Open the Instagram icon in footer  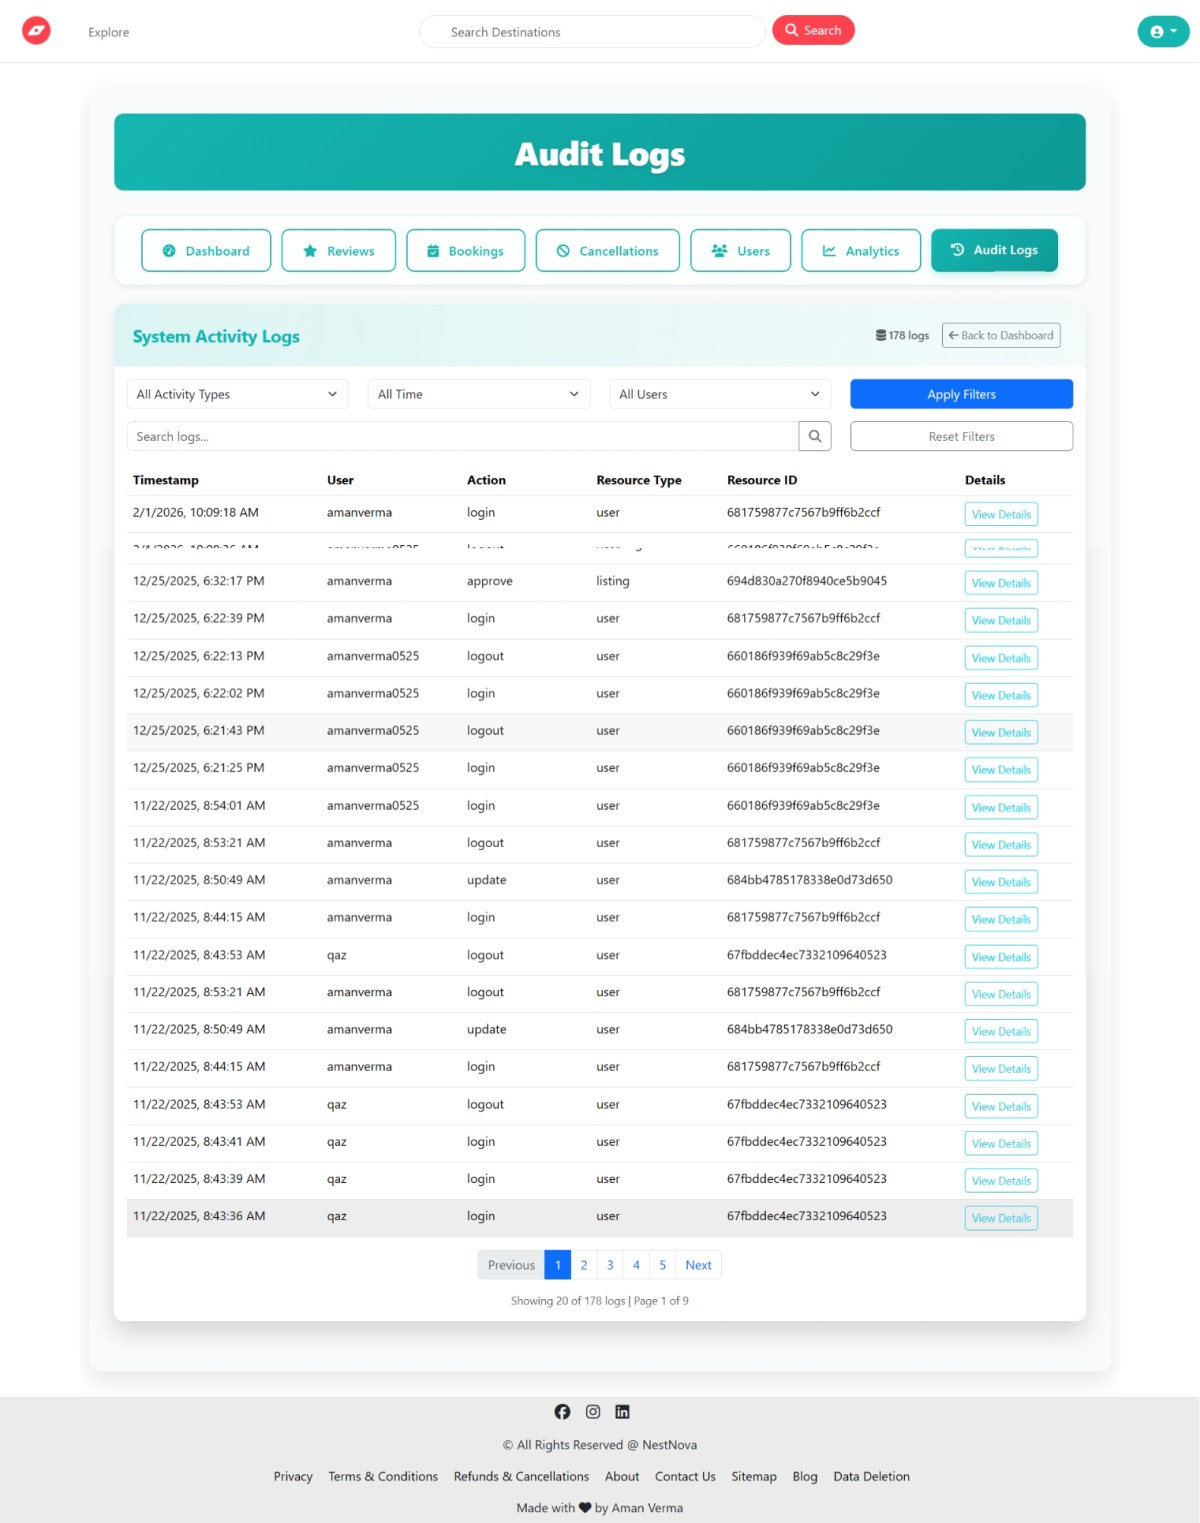point(593,1411)
